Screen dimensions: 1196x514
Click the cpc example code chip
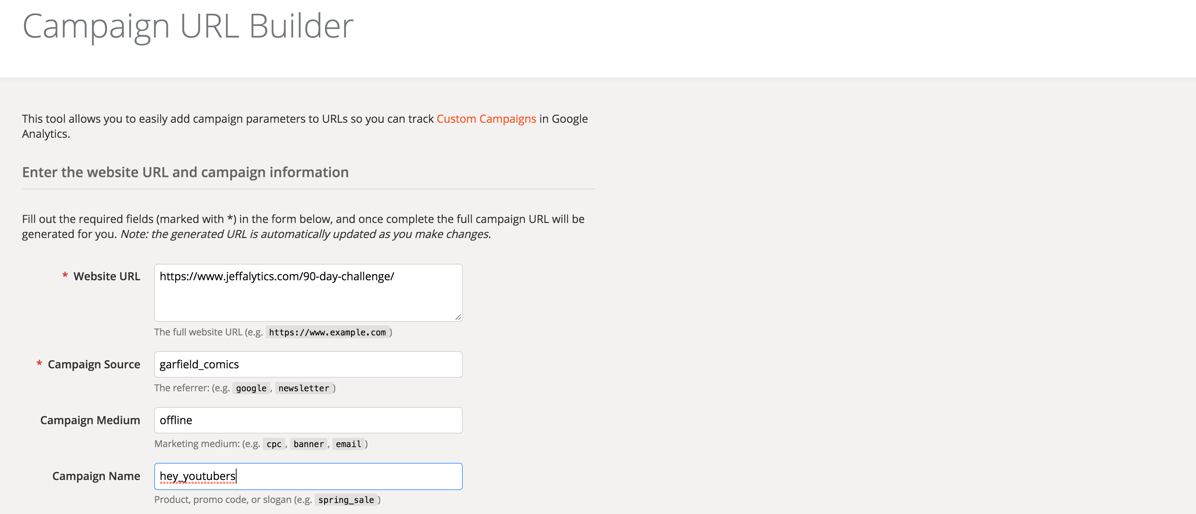[274, 444]
